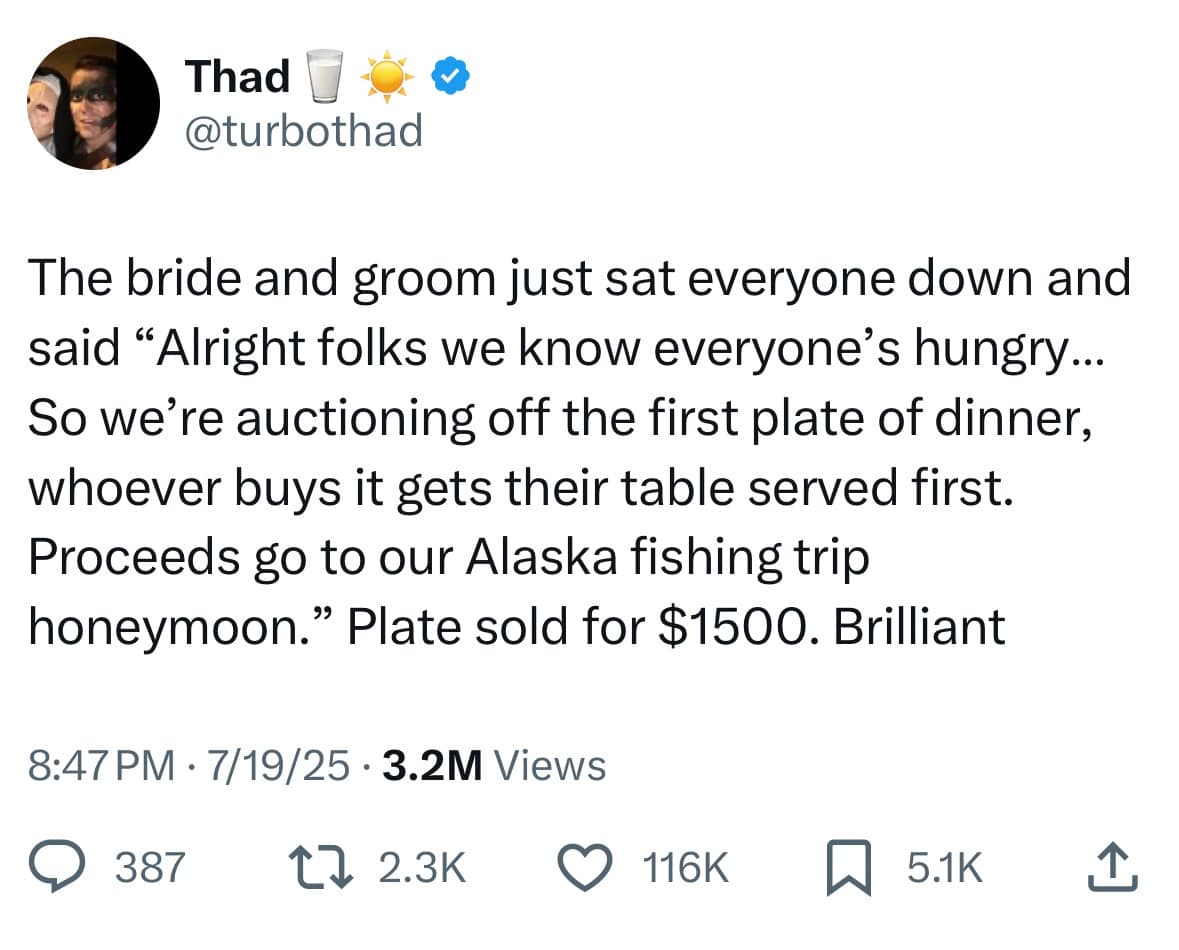The width and height of the screenshot is (1179, 950).
Task: Open the @turbothad handle link
Action: 304,130
